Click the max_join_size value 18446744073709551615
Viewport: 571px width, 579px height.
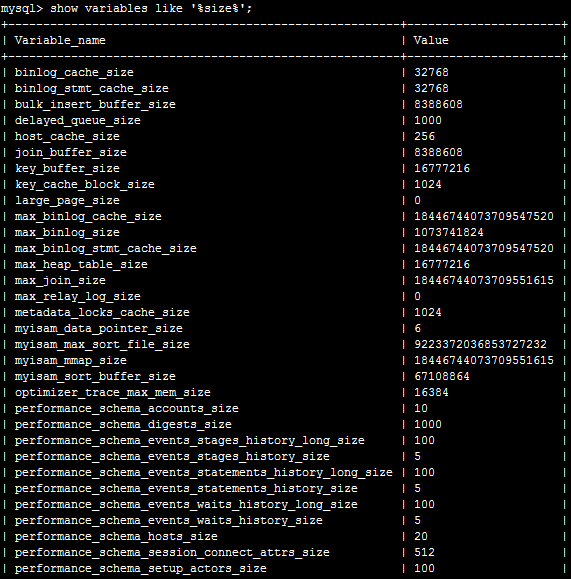[x=483, y=280]
